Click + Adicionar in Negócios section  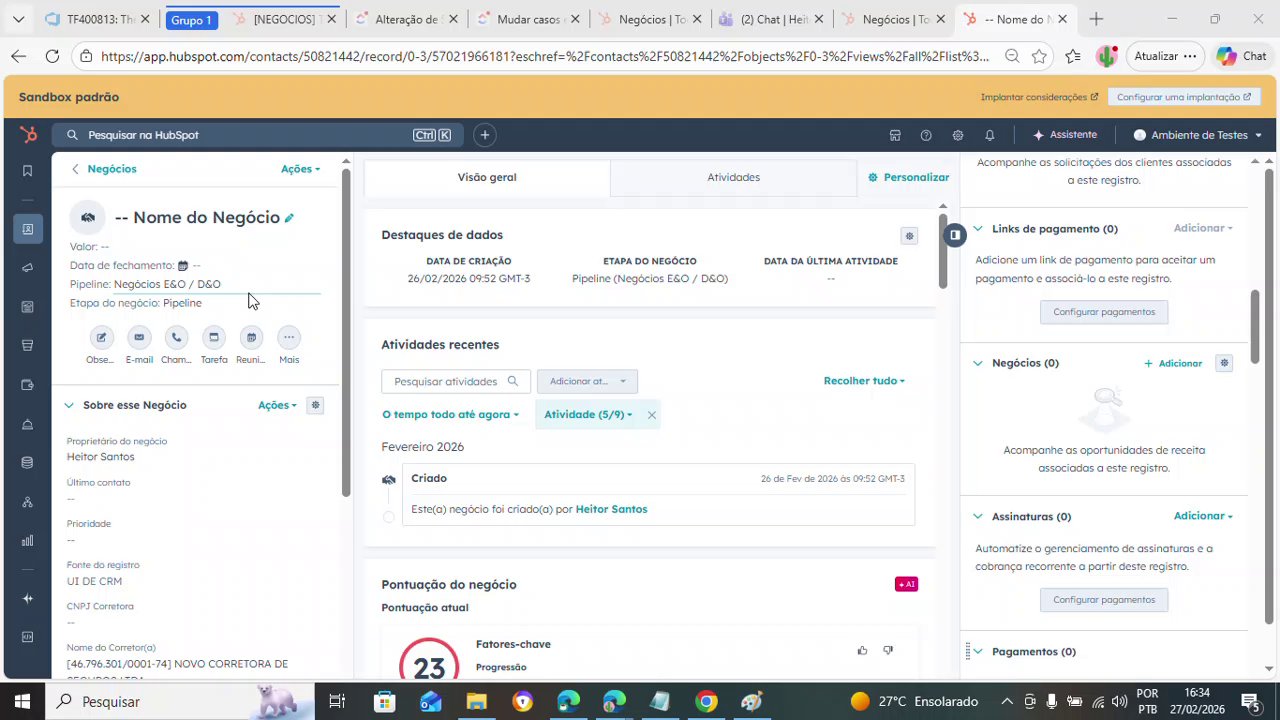tap(1173, 363)
